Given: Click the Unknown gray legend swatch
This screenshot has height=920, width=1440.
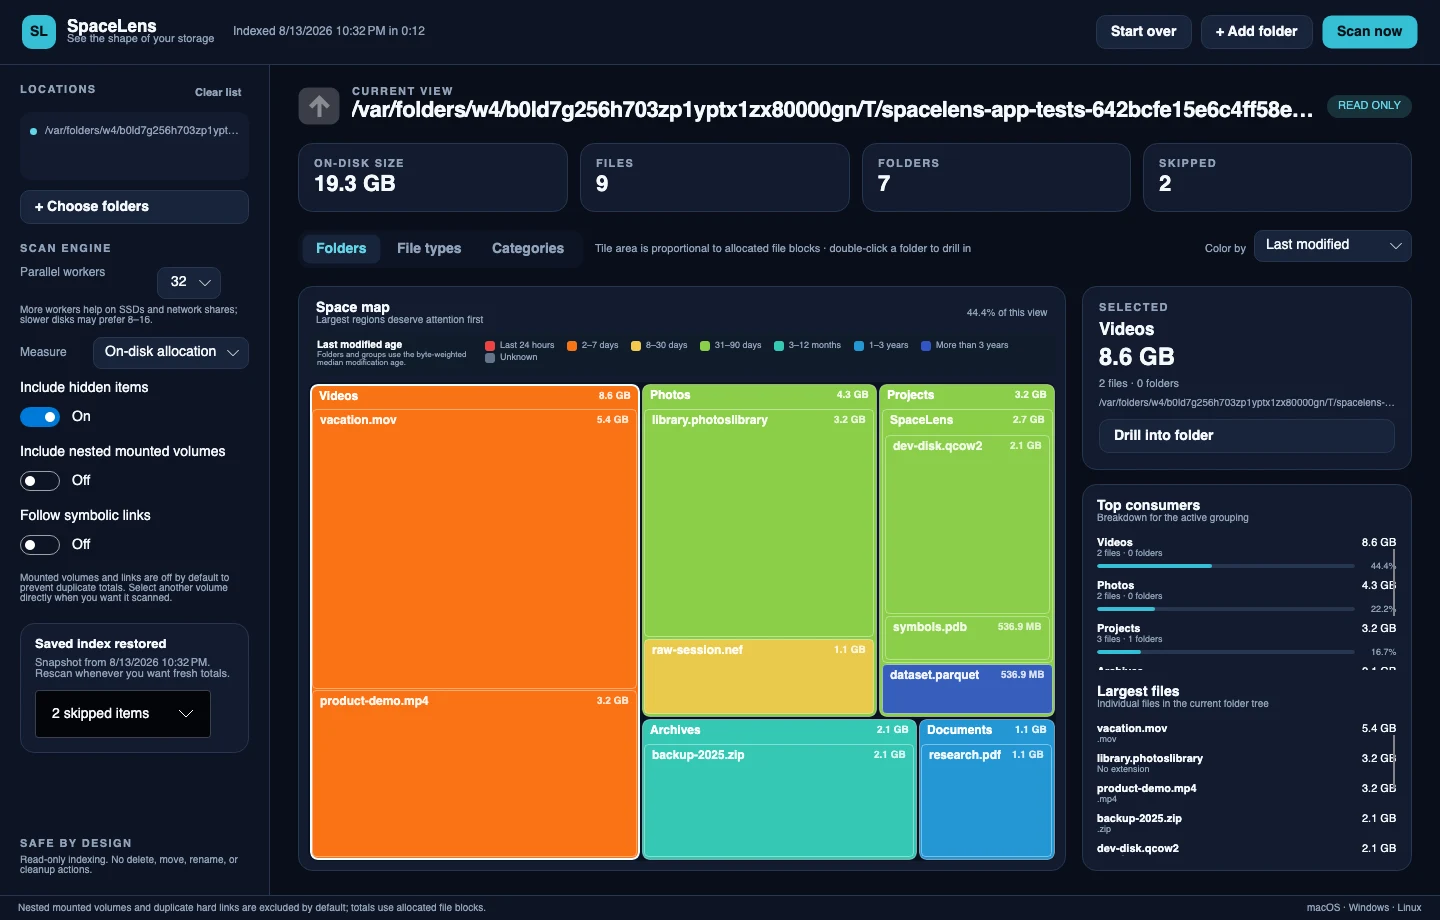Looking at the screenshot, I should click(x=490, y=358).
